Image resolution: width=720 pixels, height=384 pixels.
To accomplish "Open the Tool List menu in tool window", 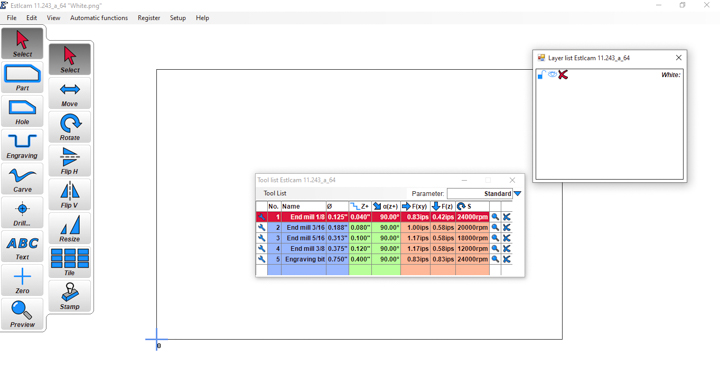I will tap(275, 193).
